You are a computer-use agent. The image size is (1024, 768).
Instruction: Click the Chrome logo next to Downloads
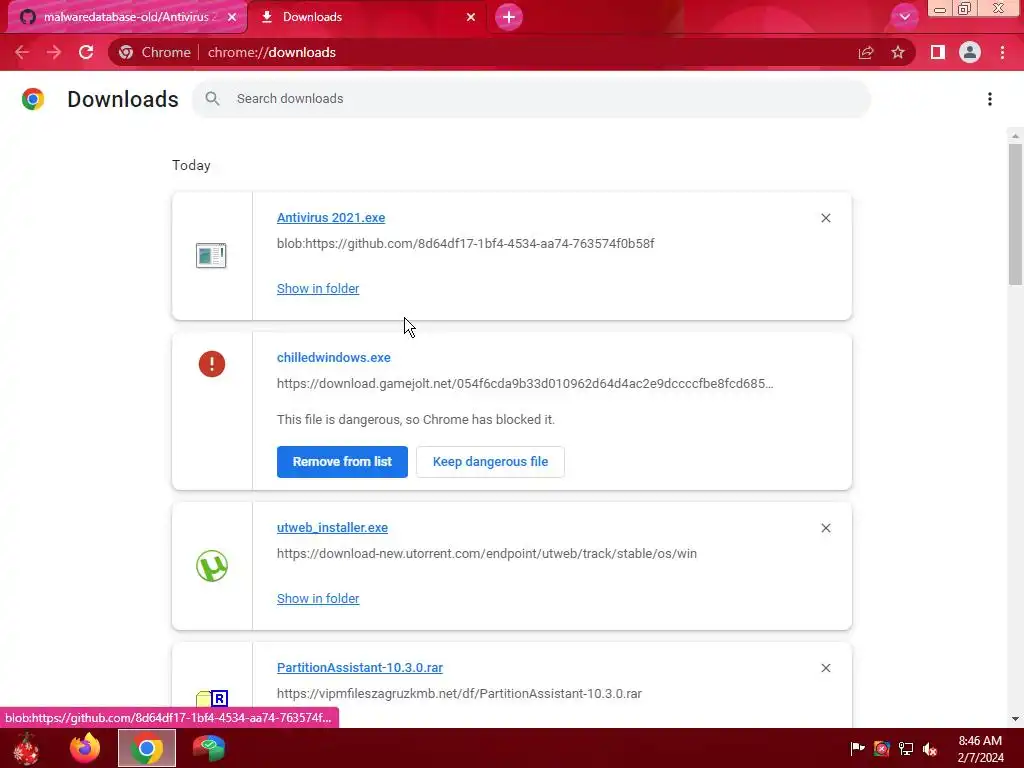pos(33,99)
